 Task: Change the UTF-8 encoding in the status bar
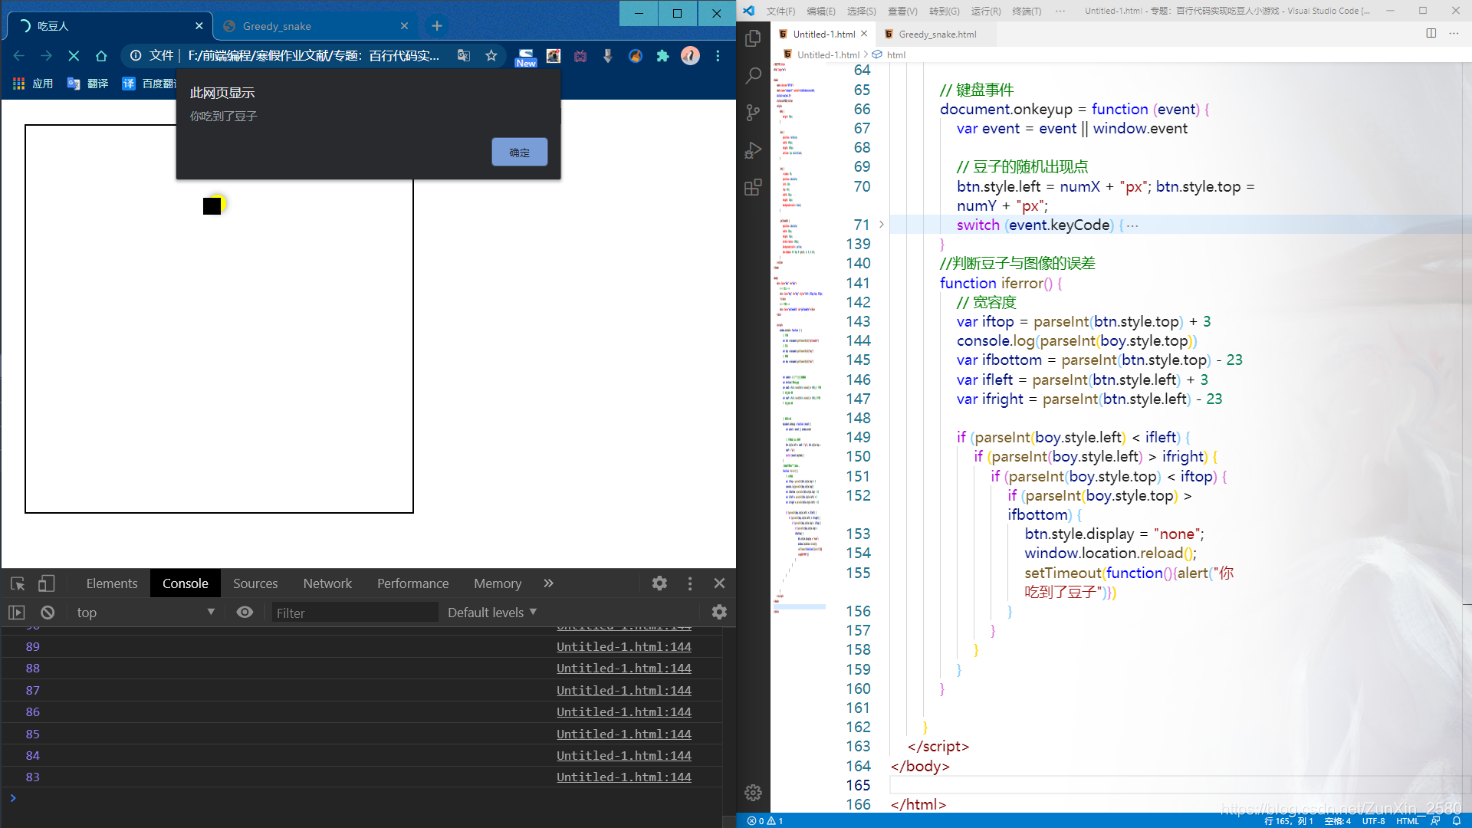click(x=1373, y=821)
